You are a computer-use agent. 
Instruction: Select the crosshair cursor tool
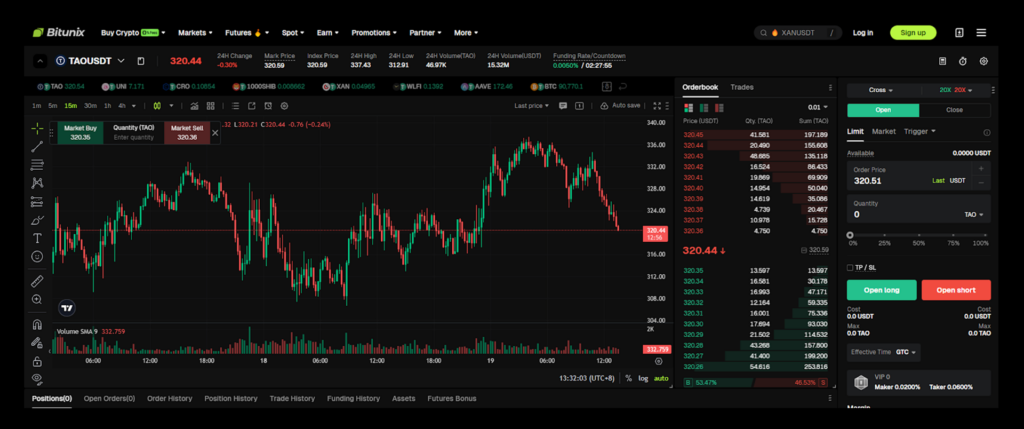[x=37, y=128]
